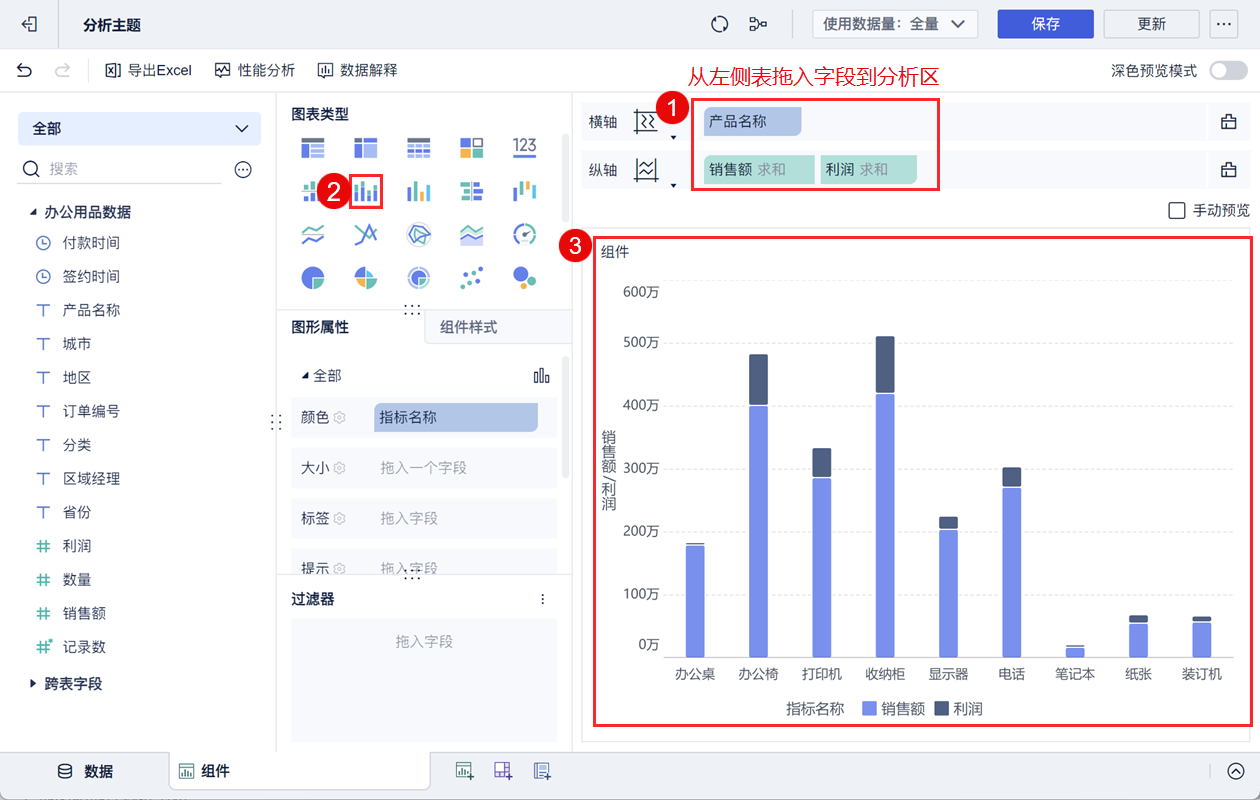Open the 过滤器 three-dot options
The height and width of the screenshot is (800, 1260).
pyautogui.click(x=543, y=599)
